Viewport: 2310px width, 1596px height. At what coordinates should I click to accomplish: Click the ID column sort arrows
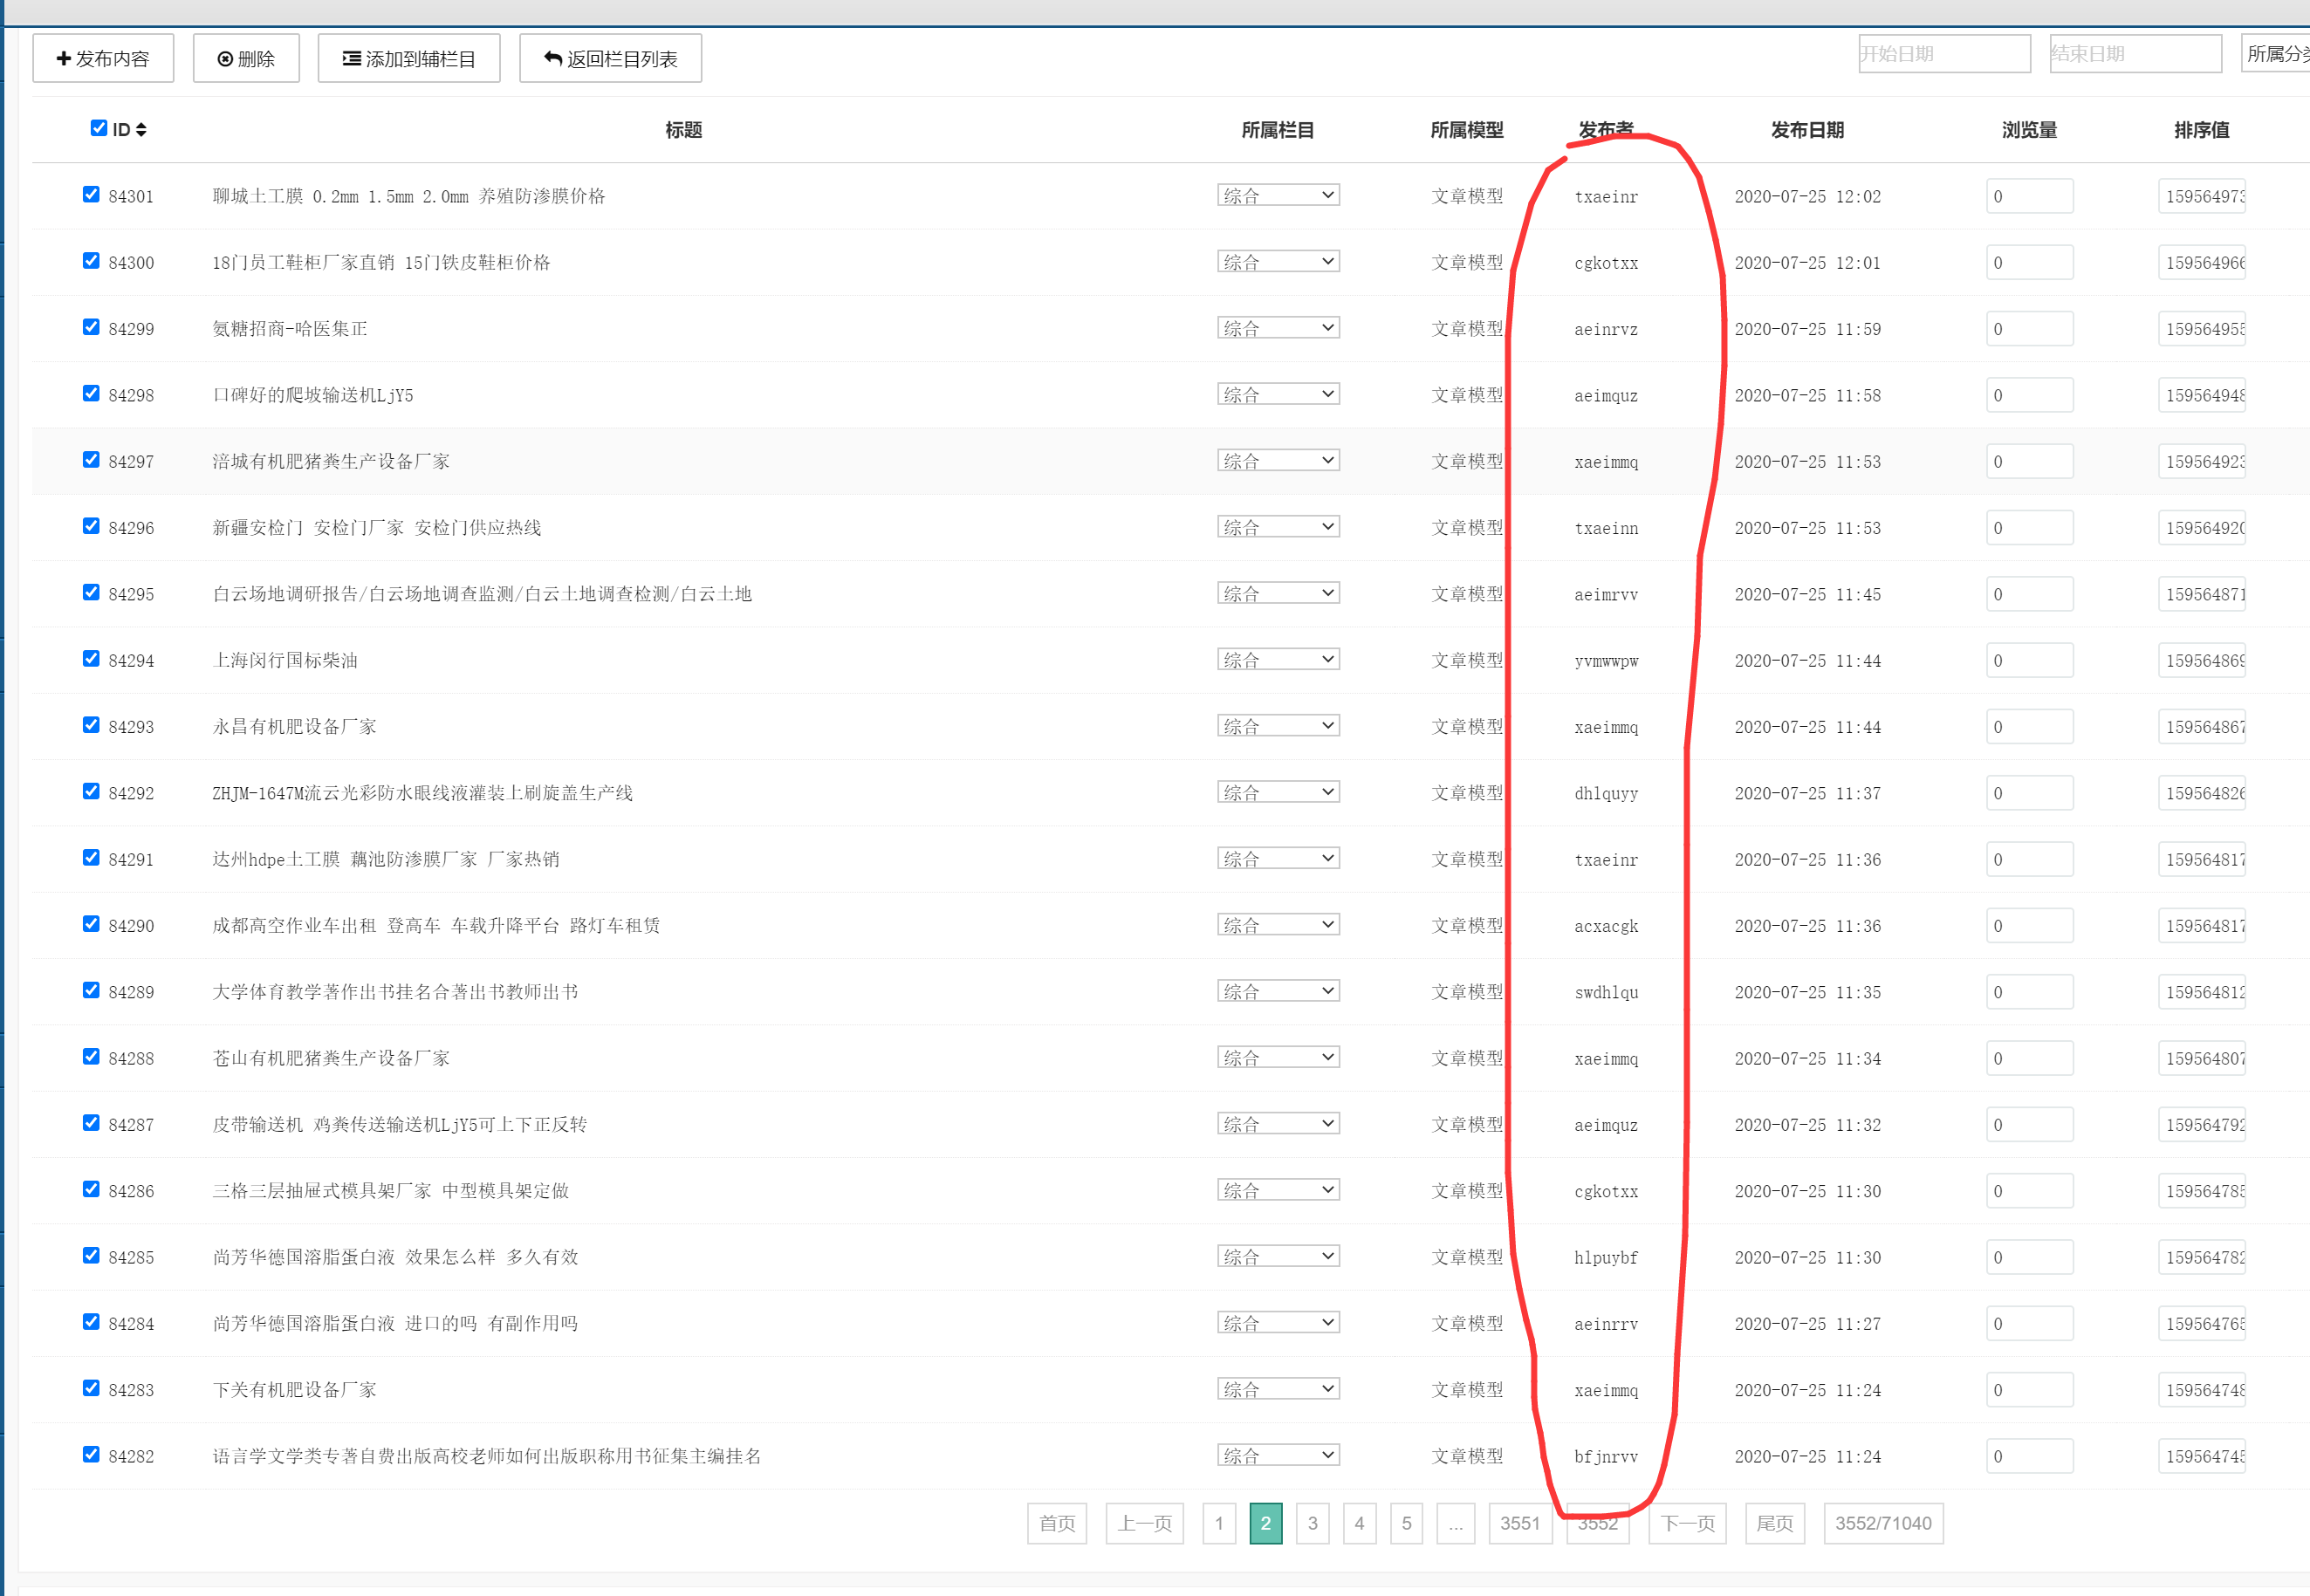(x=141, y=130)
